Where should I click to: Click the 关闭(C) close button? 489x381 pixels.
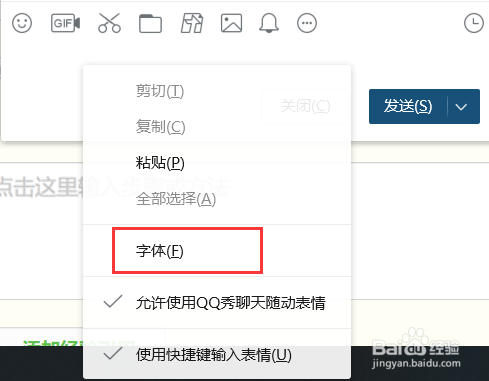pyautogui.click(x=305, y=106)
